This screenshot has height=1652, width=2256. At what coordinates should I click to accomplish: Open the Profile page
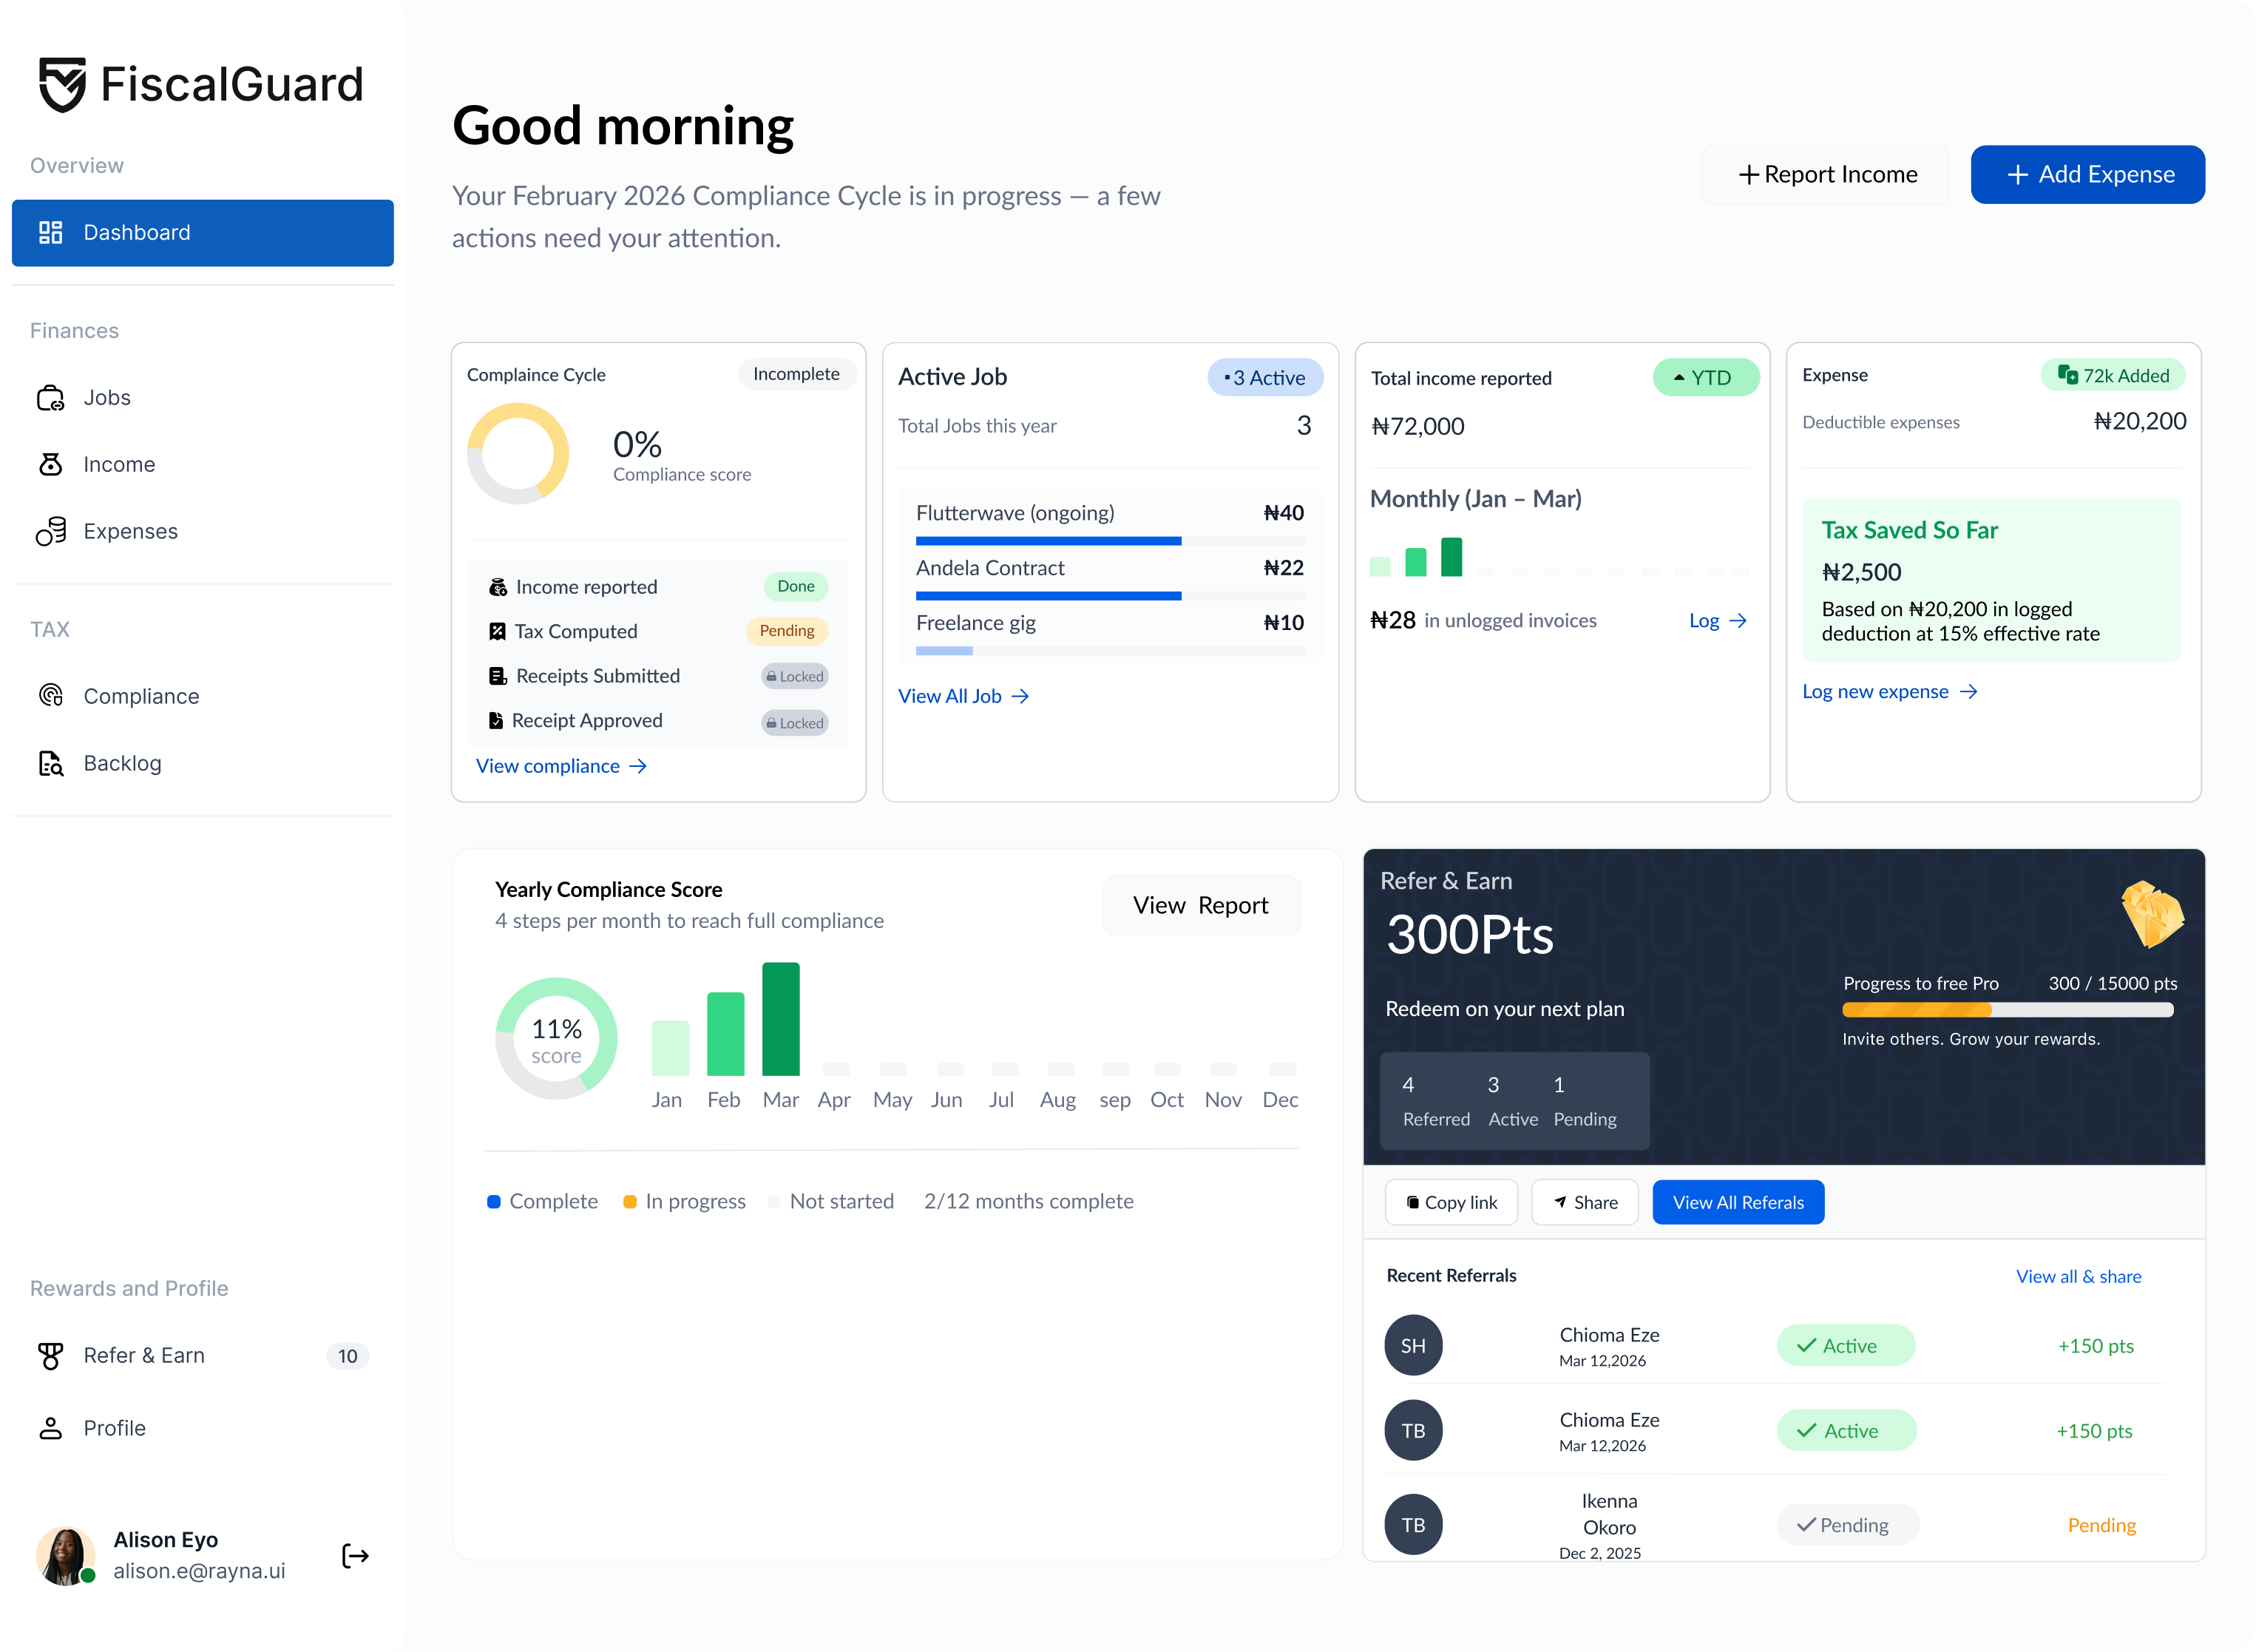coord(203,1428)
